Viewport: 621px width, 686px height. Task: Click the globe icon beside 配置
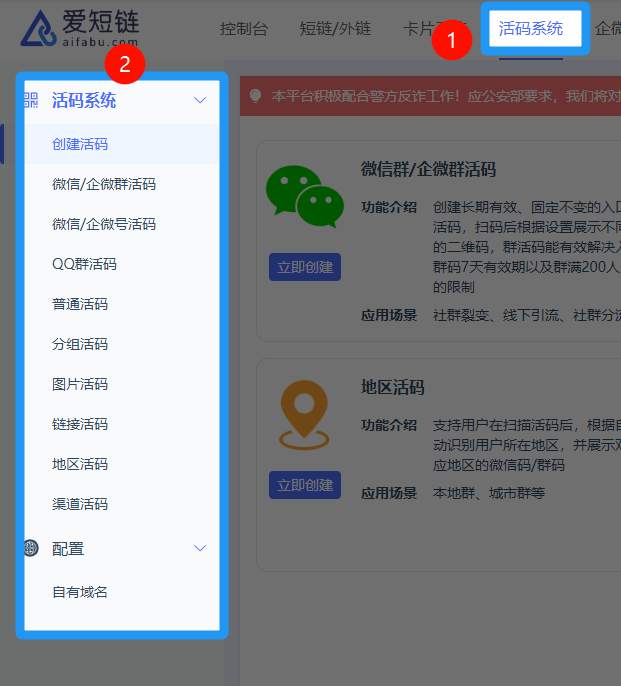coord(31,548)
